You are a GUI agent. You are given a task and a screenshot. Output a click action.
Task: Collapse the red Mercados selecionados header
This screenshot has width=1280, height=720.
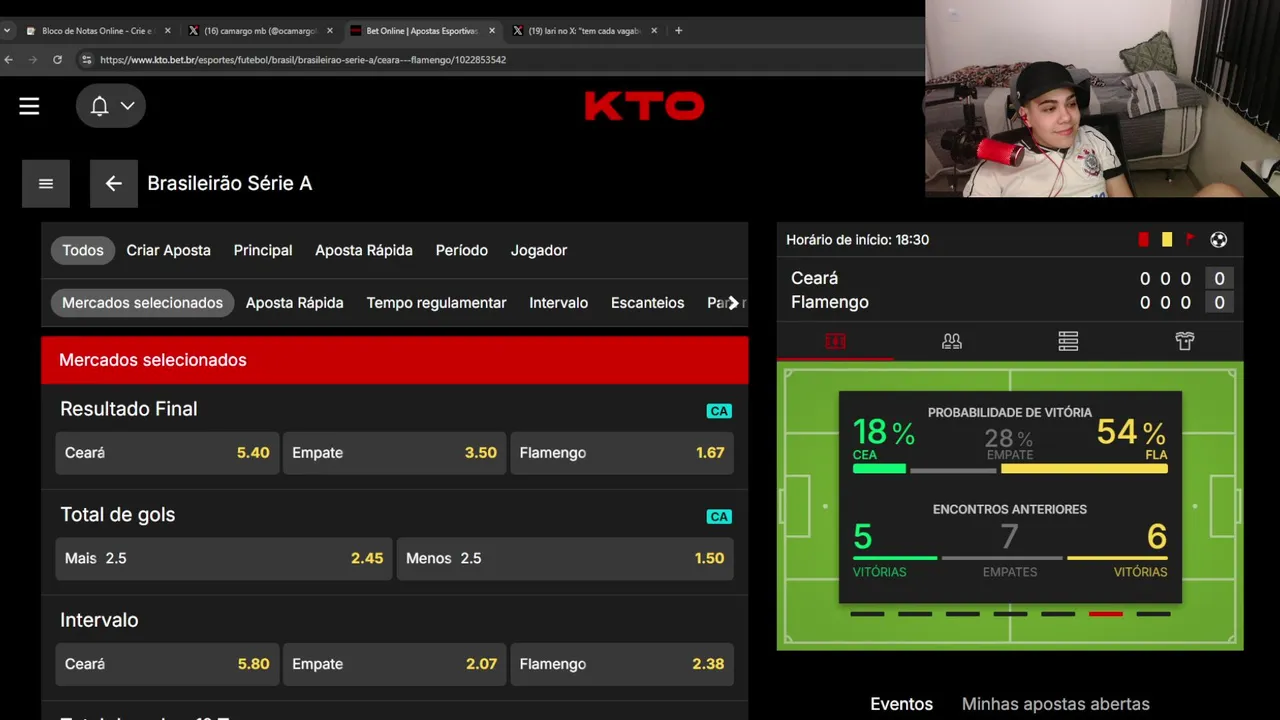(394, 360)
